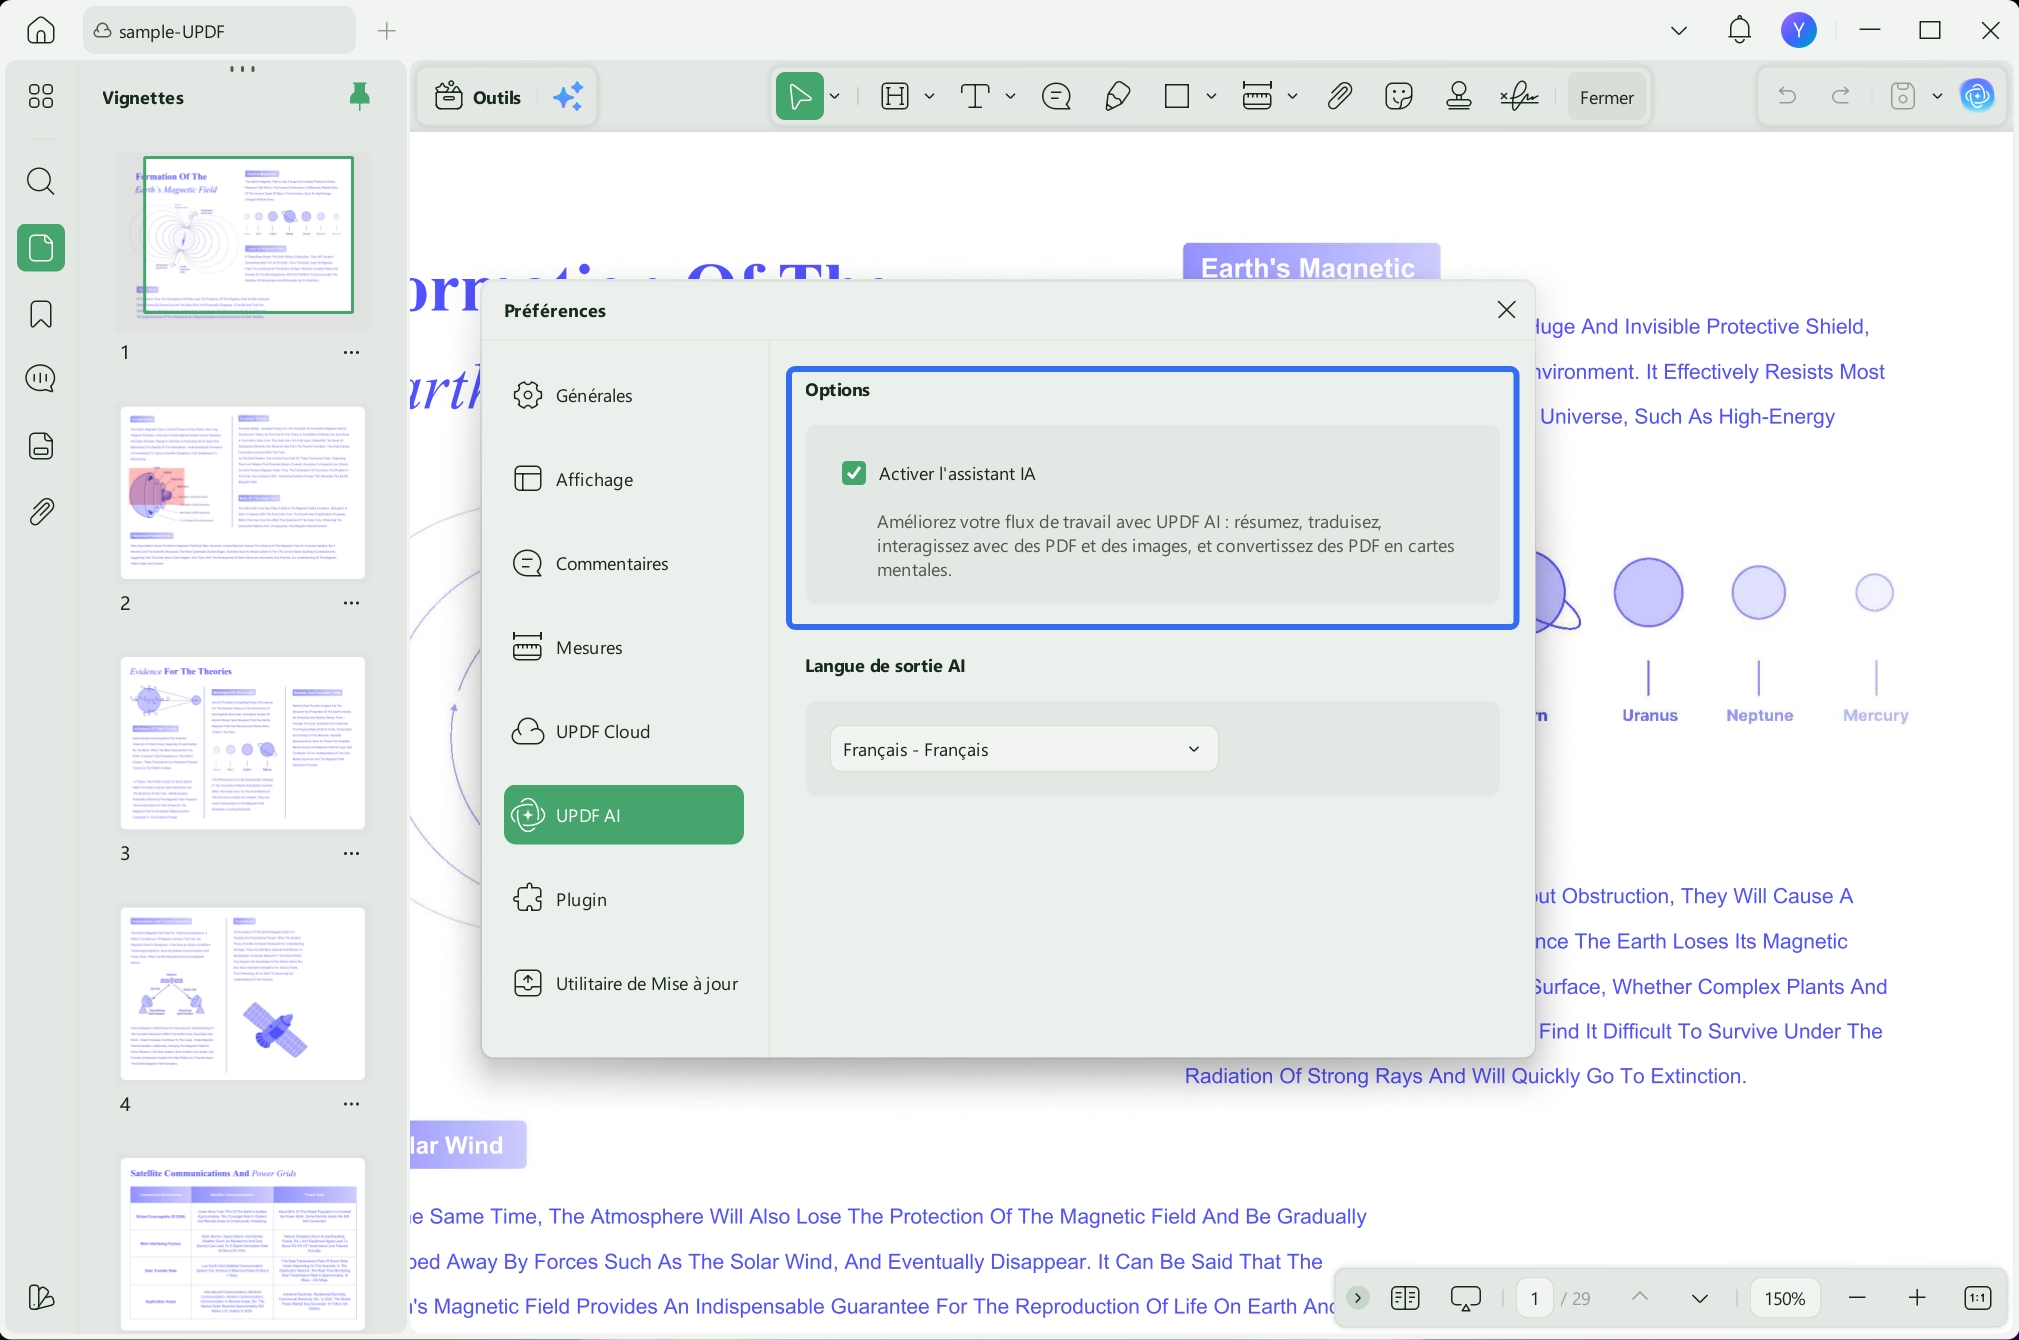Click the Fermer button
The image size is (2019, 1340).
[x=1607, y=97]
